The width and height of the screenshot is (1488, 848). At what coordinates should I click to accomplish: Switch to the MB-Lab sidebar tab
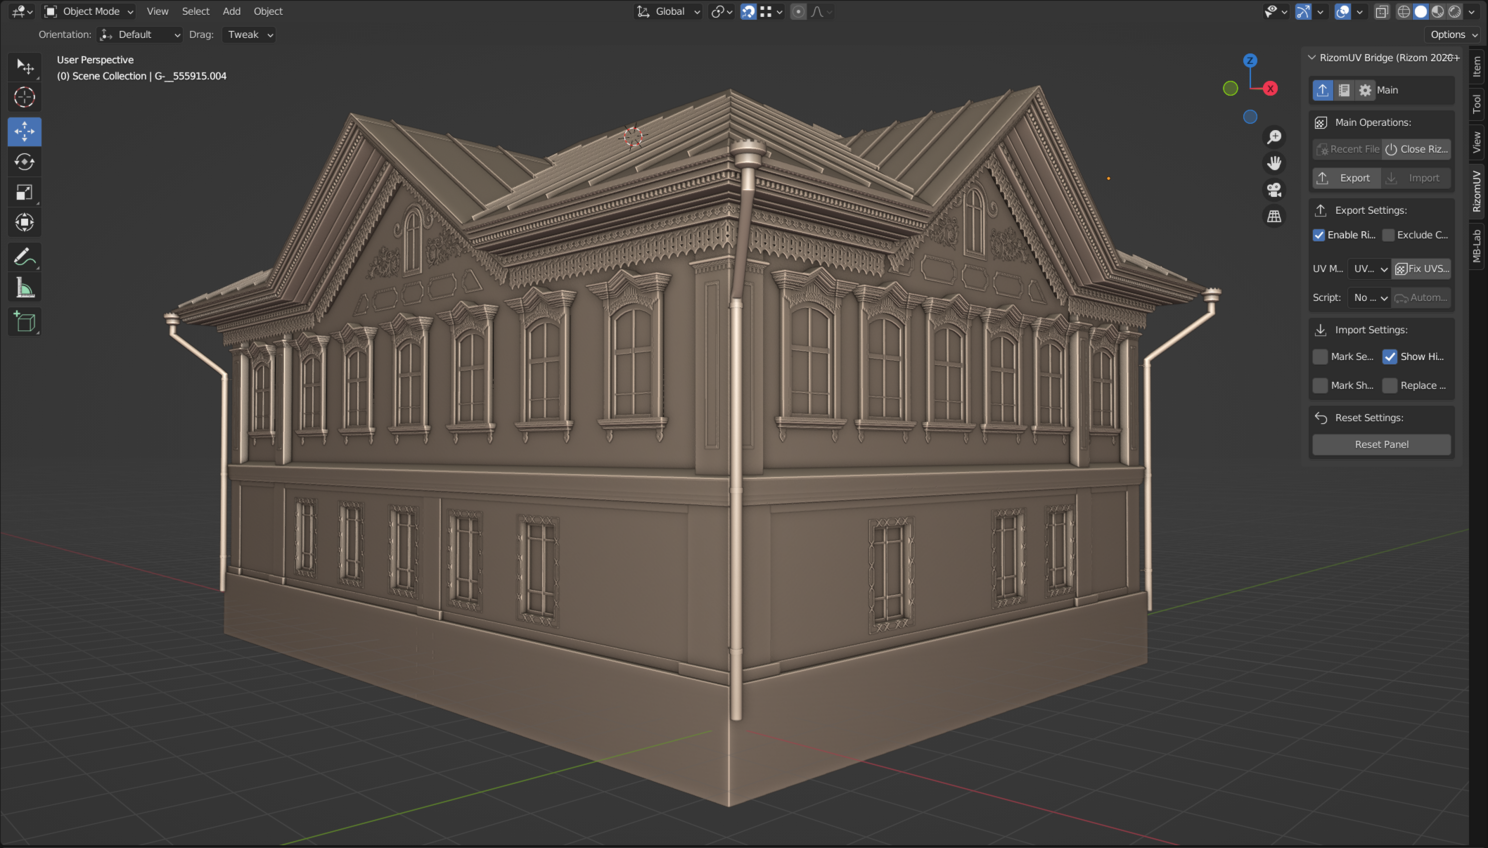(1477, 246)
